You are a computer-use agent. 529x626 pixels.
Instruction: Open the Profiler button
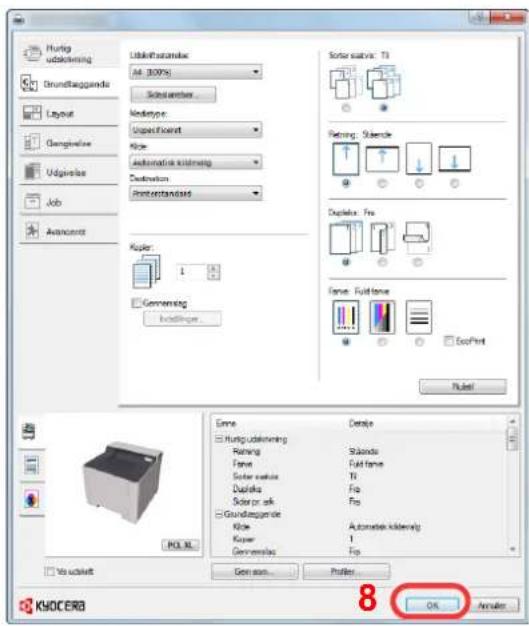coord(346,571)
